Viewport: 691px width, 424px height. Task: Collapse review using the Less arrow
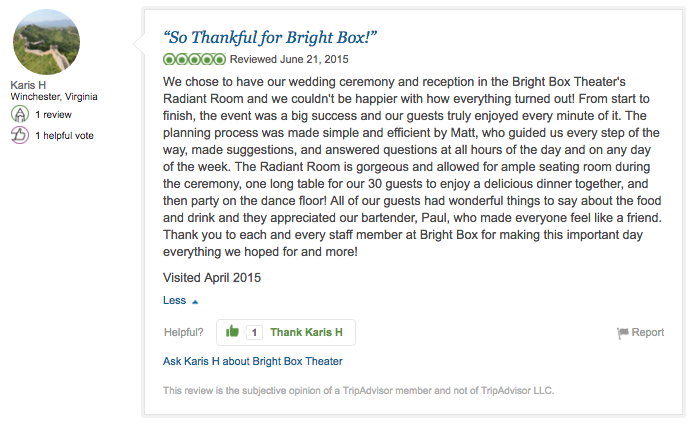pos(195,302)
